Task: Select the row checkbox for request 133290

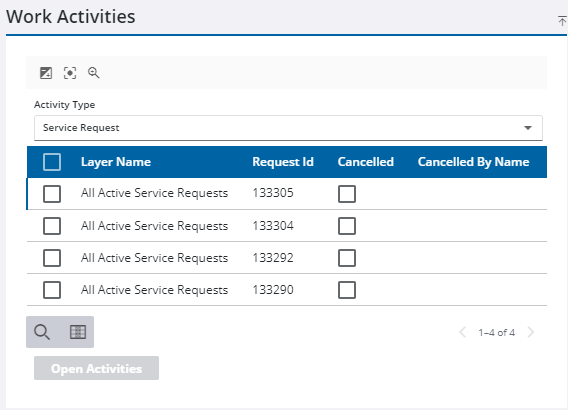Action: tap(52, 290)
